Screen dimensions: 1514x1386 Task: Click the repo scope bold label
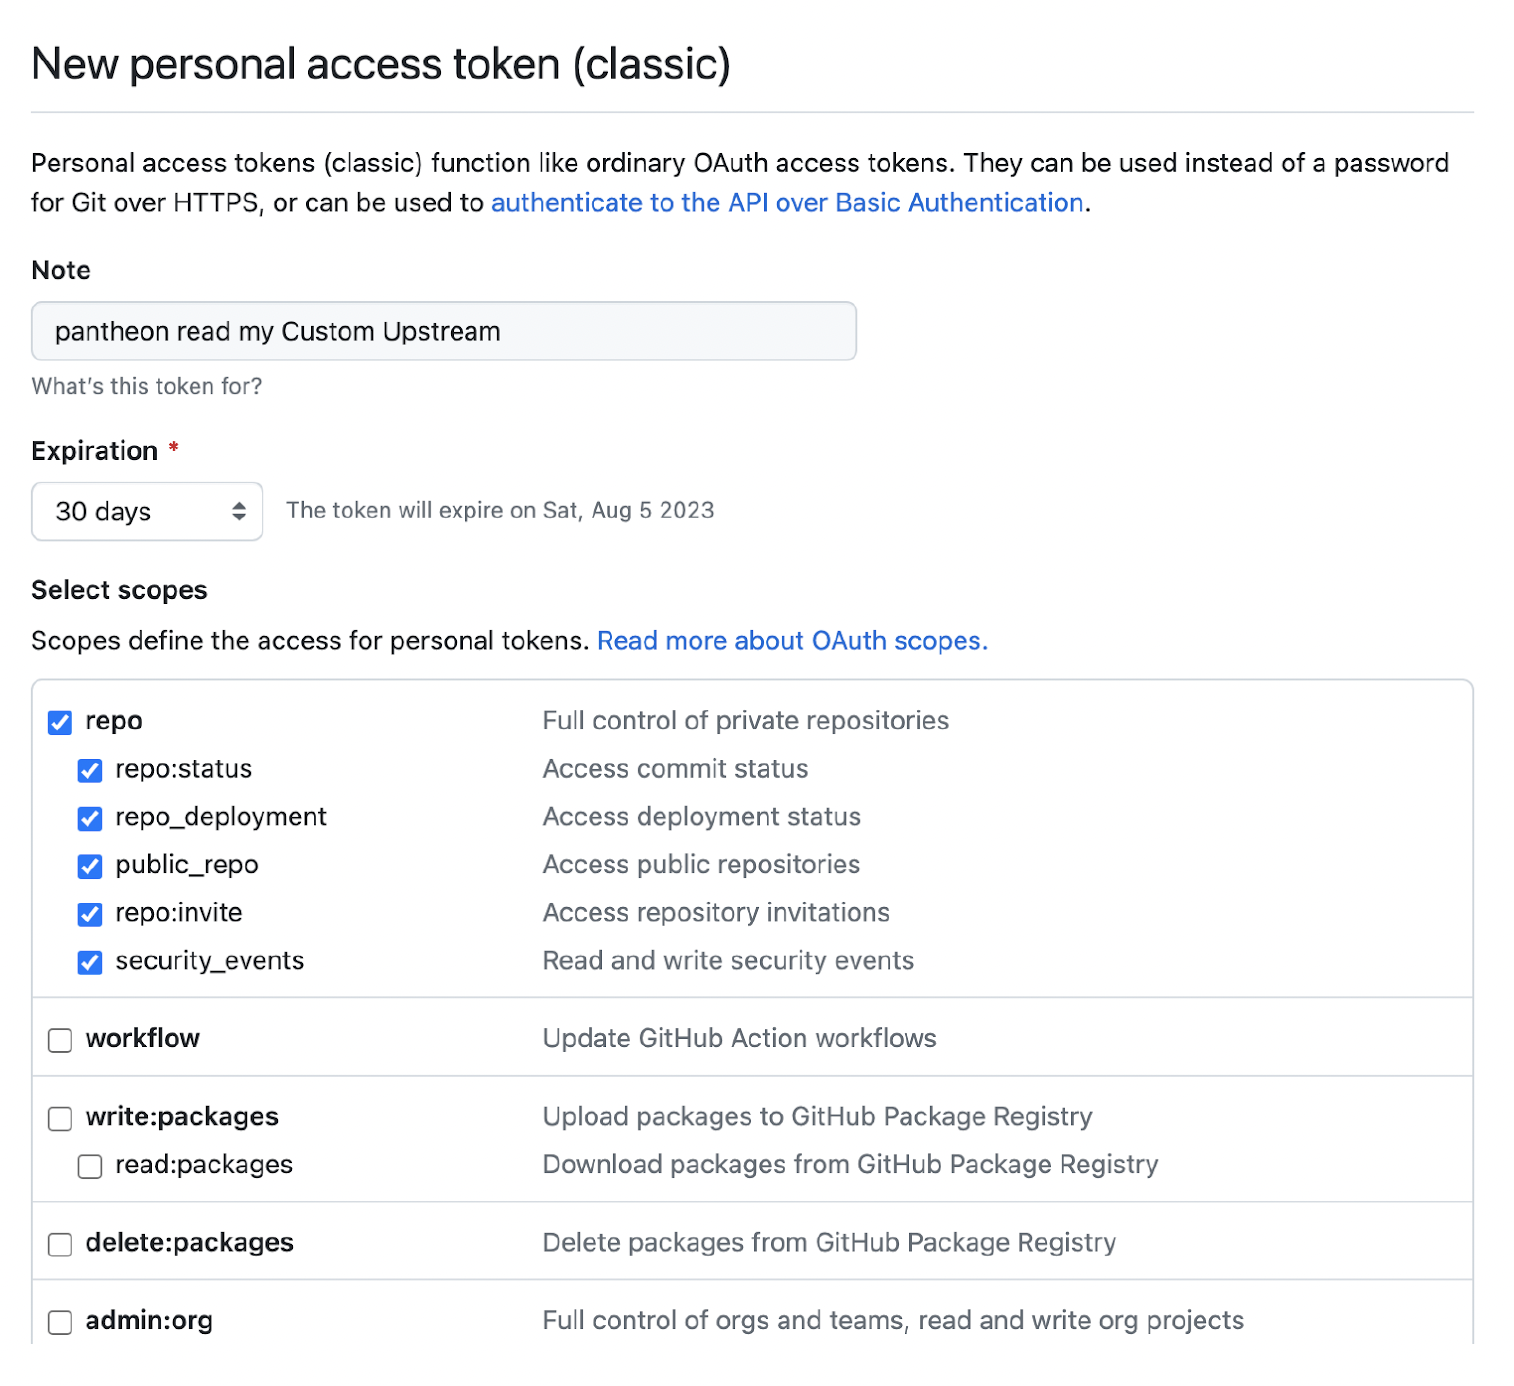(x=113, y=720)
